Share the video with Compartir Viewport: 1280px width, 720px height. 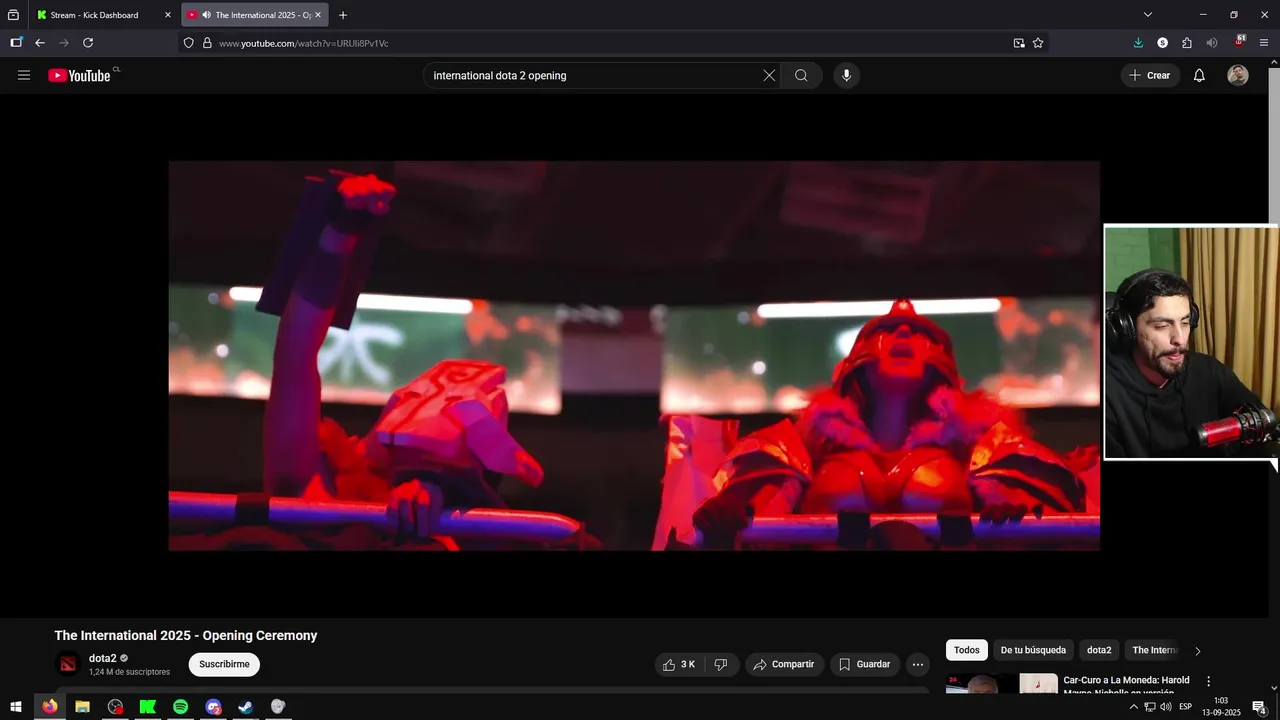[784, 664]
